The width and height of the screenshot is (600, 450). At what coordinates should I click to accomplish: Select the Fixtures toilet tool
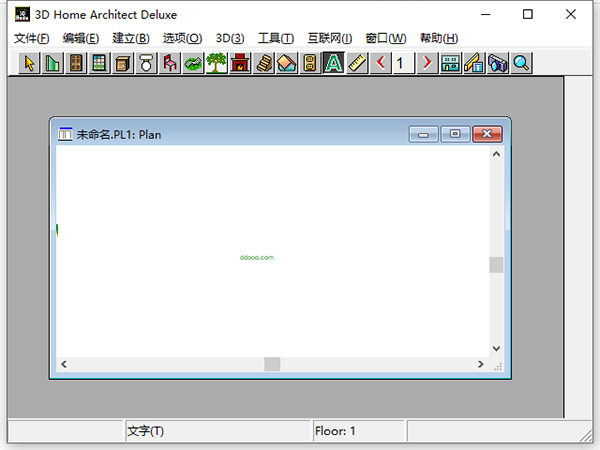point(146,63)
